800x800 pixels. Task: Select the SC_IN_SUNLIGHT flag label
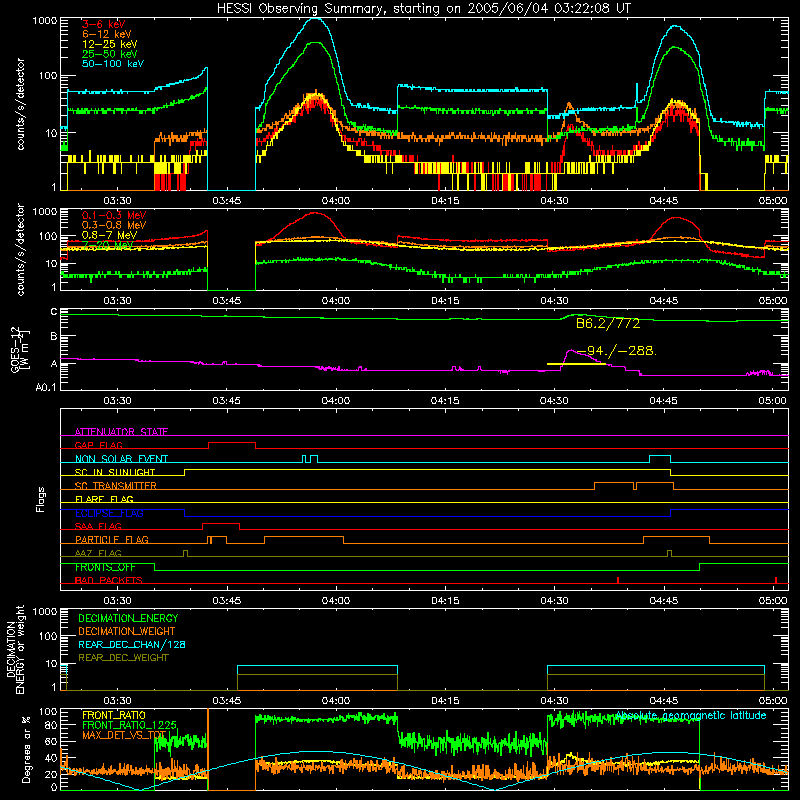pos(115,472)
